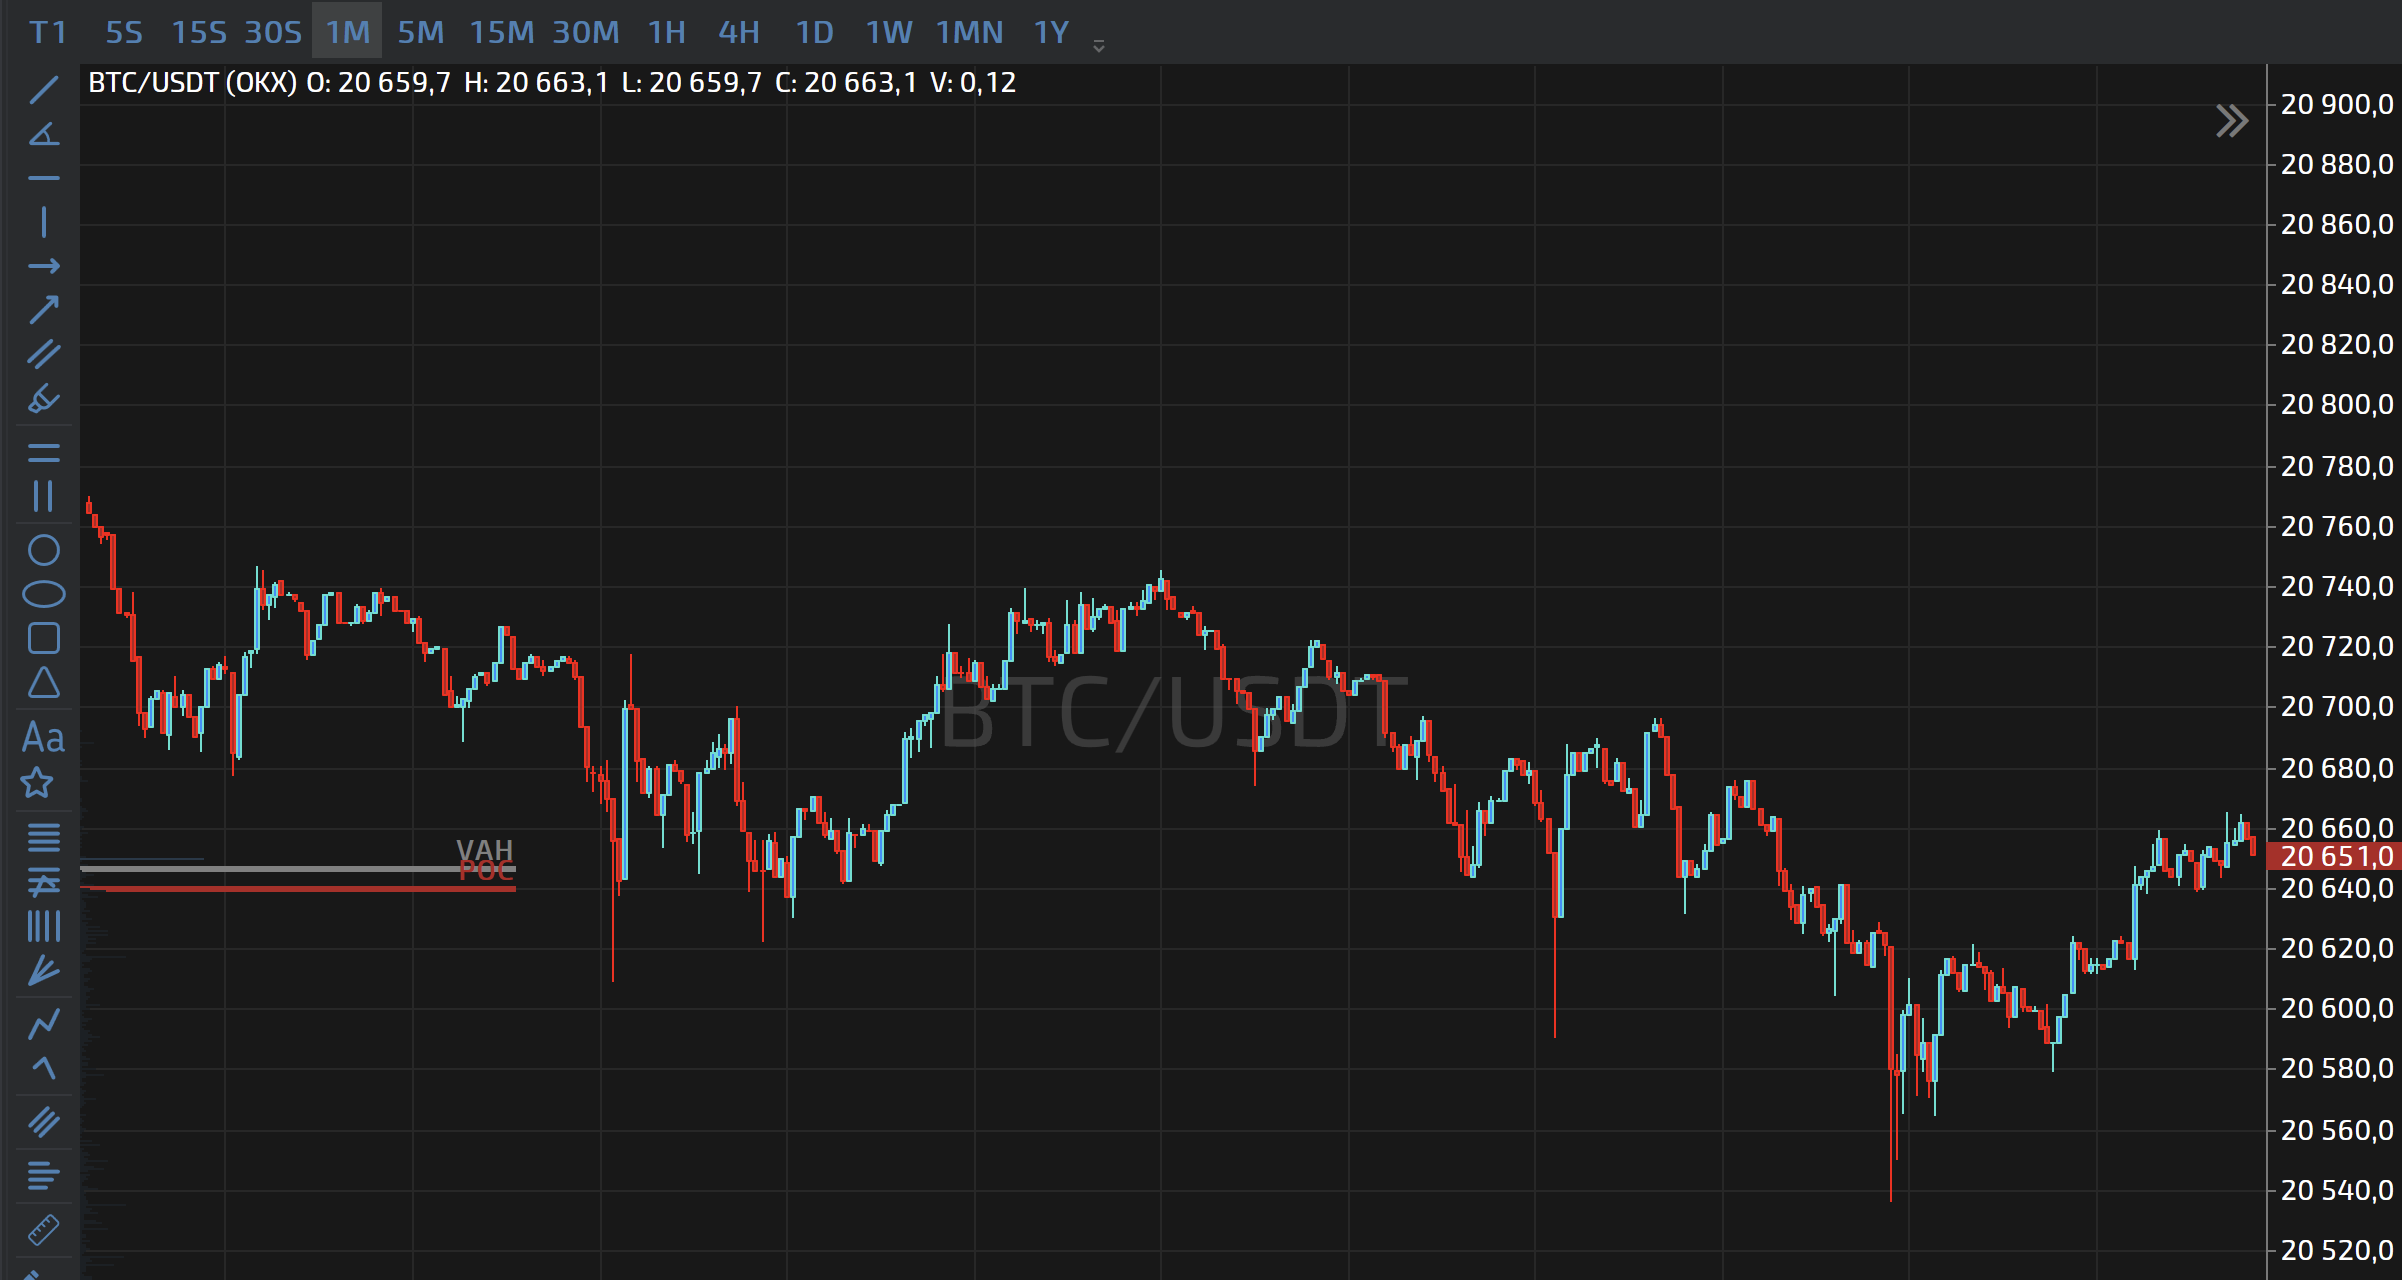This screenshot has width=2402, height=1280.
Task: Click the 20 651,0 current price label
Action: pos(2336,857)
